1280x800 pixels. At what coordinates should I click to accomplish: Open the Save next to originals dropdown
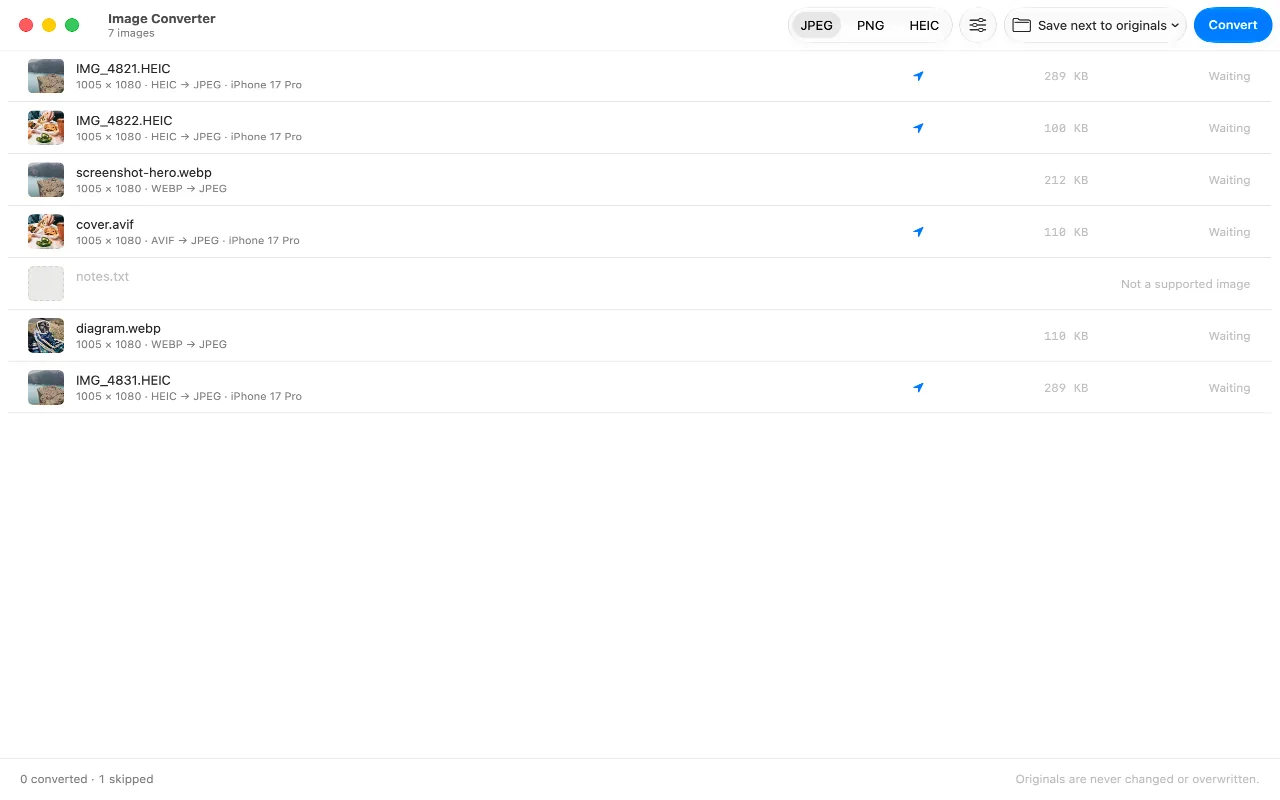pyautogui.click(x=1095, y=25)
